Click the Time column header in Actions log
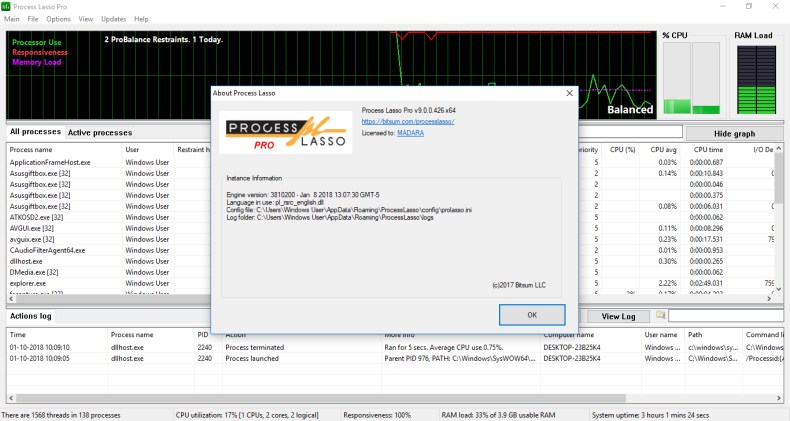The width and height of the screenshot is (790, 421). 57,334
